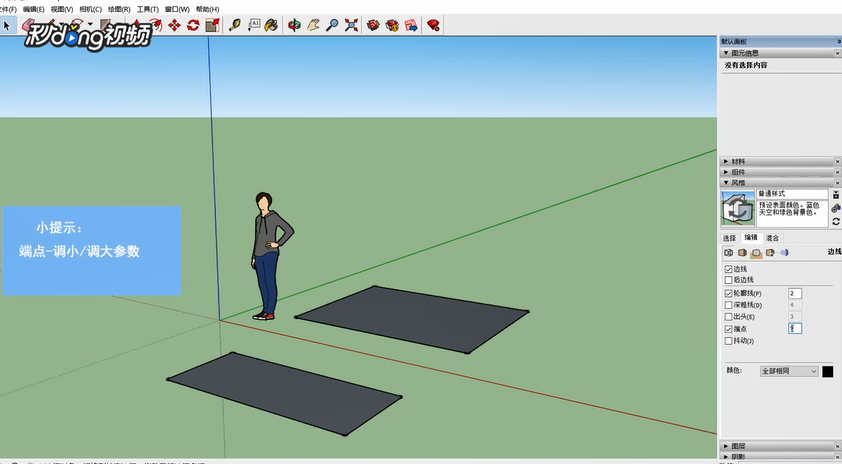Click the black edge color swatch

[x=828, y=371]
